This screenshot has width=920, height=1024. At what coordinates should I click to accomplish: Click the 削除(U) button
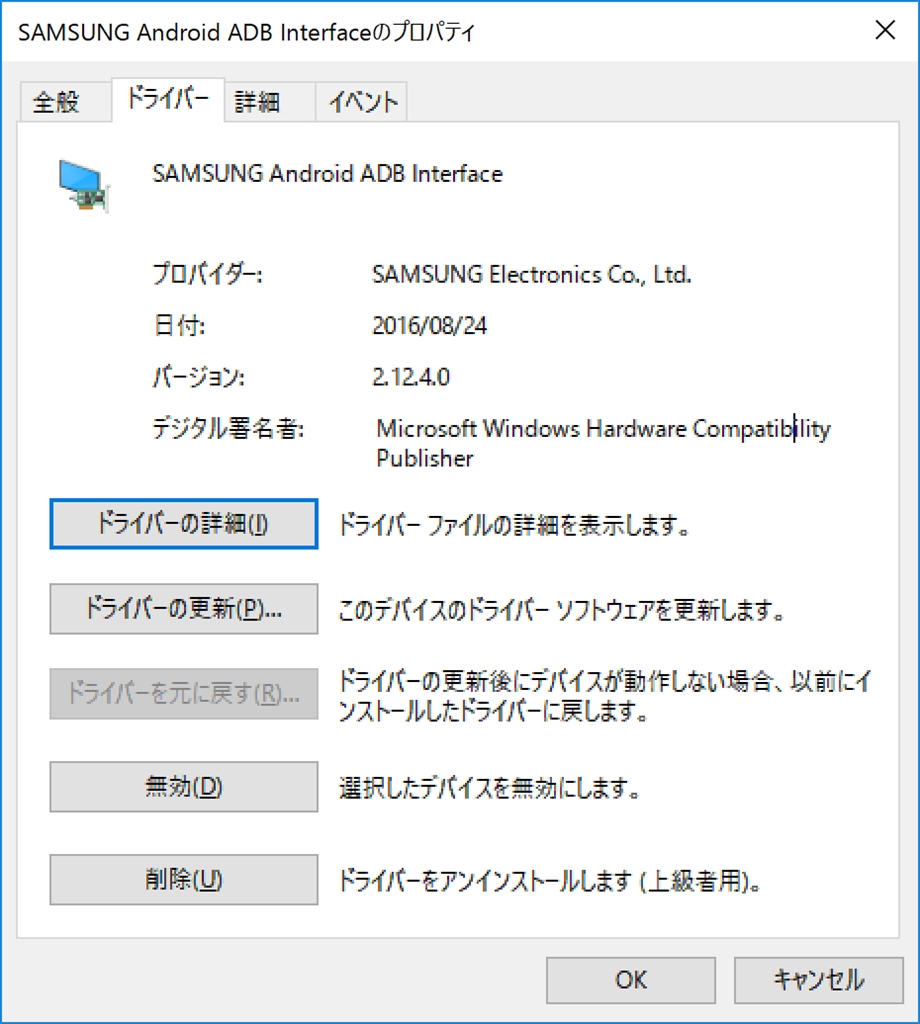[183, 880]
